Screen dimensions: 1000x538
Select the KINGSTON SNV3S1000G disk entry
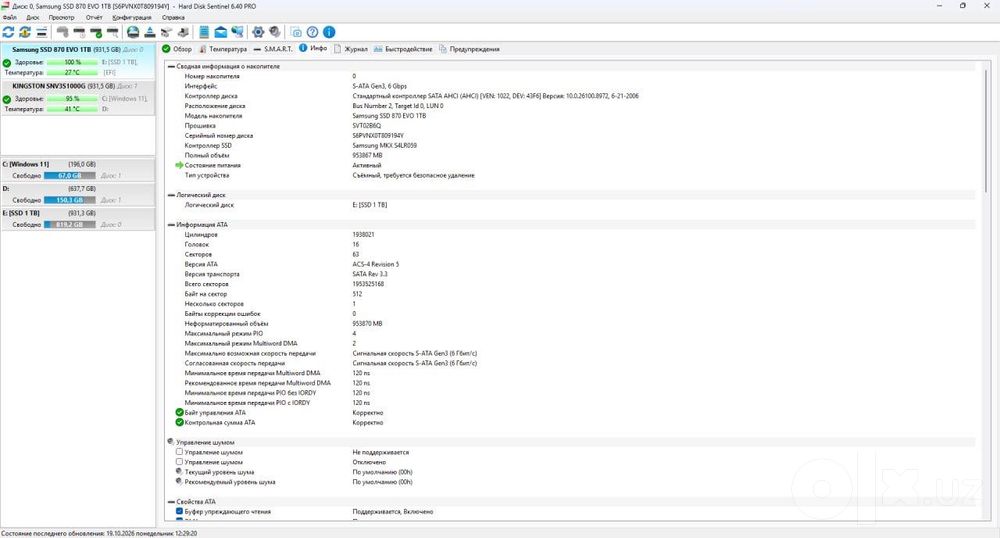pos(78,98)
